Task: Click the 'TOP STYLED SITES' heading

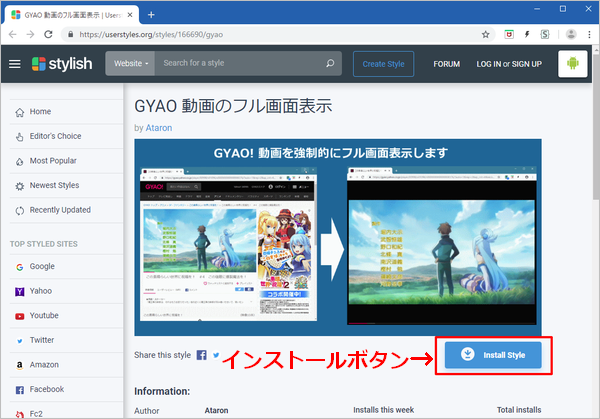Action: 44,244
